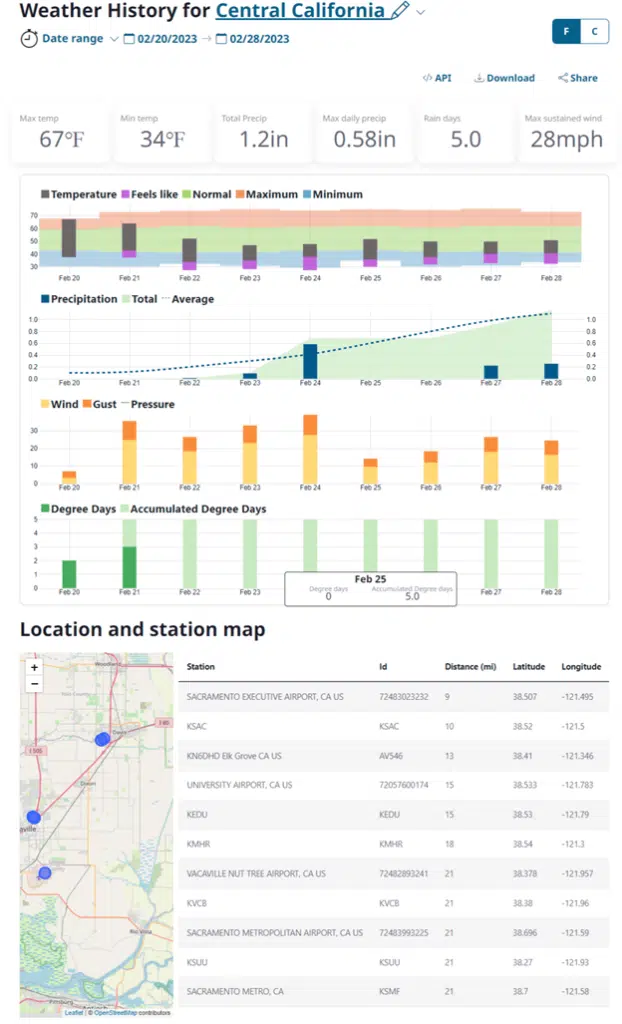Click the Precipitation legend color swatch

[x=46, y=299]
